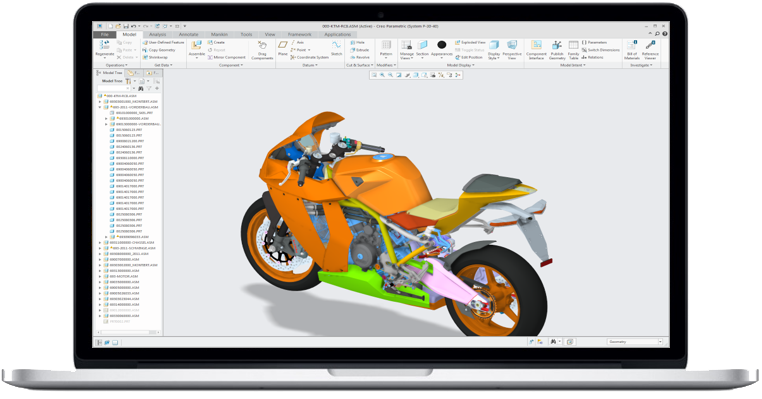Click the ribbon command search magnifier
Image resolution: width=762 pixels, height=399 pixels.
(x=657, y=34)
